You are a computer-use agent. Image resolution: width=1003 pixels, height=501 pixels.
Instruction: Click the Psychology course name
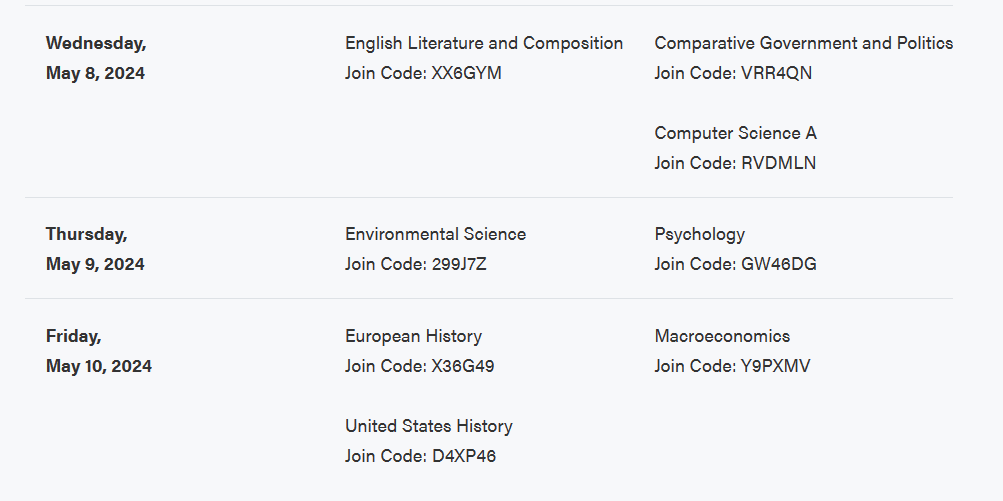coord(699,234)
